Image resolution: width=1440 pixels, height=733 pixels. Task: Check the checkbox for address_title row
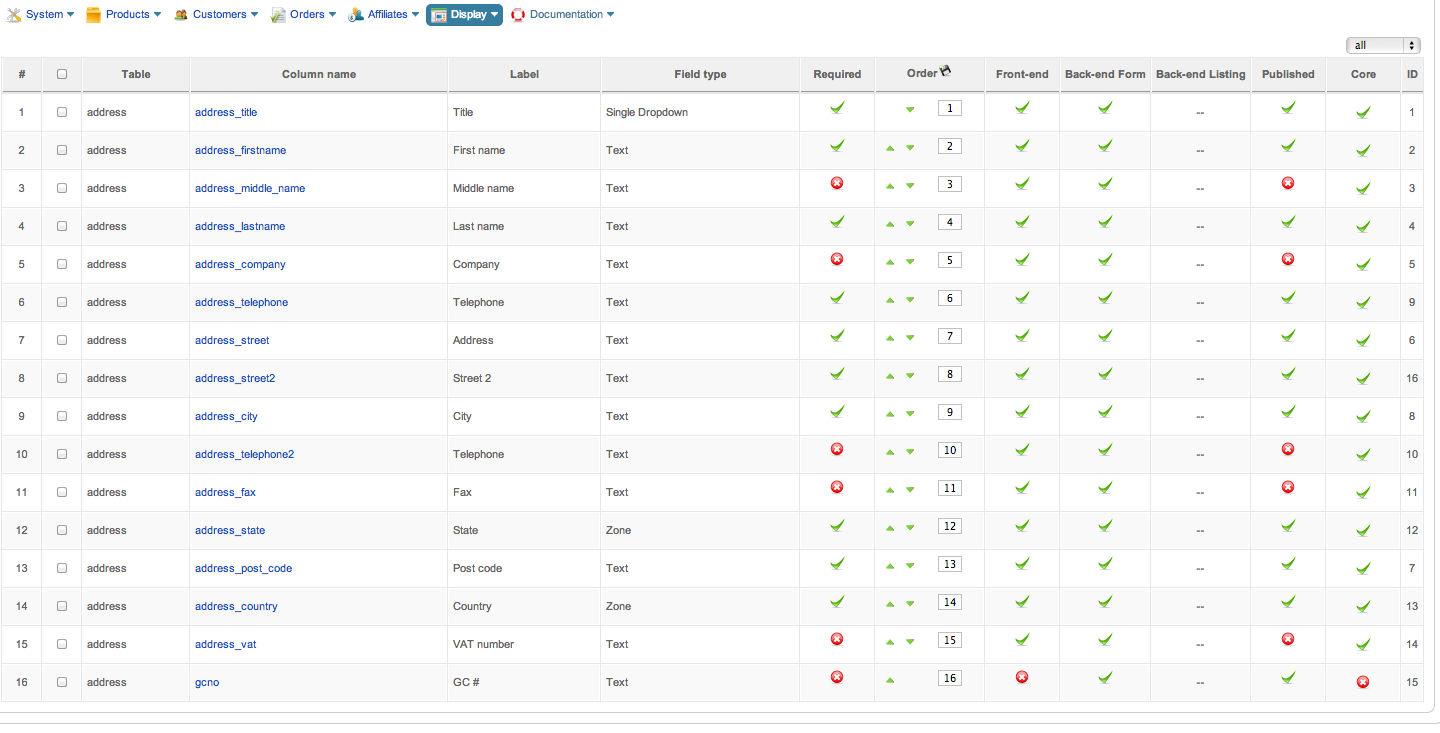click(62, 112)
